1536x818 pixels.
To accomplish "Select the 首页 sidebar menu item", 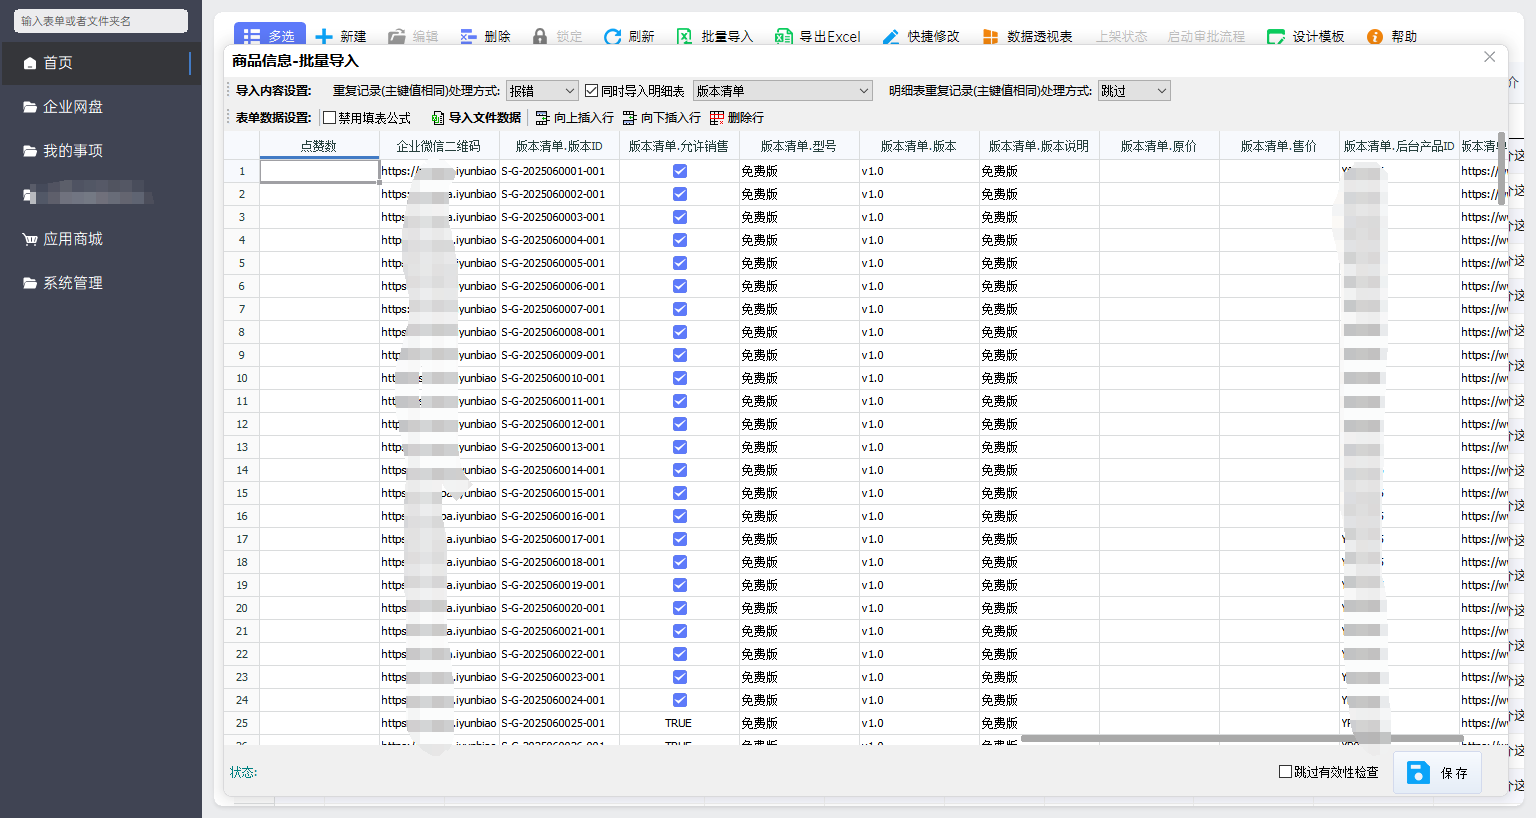I will (101, 63).
